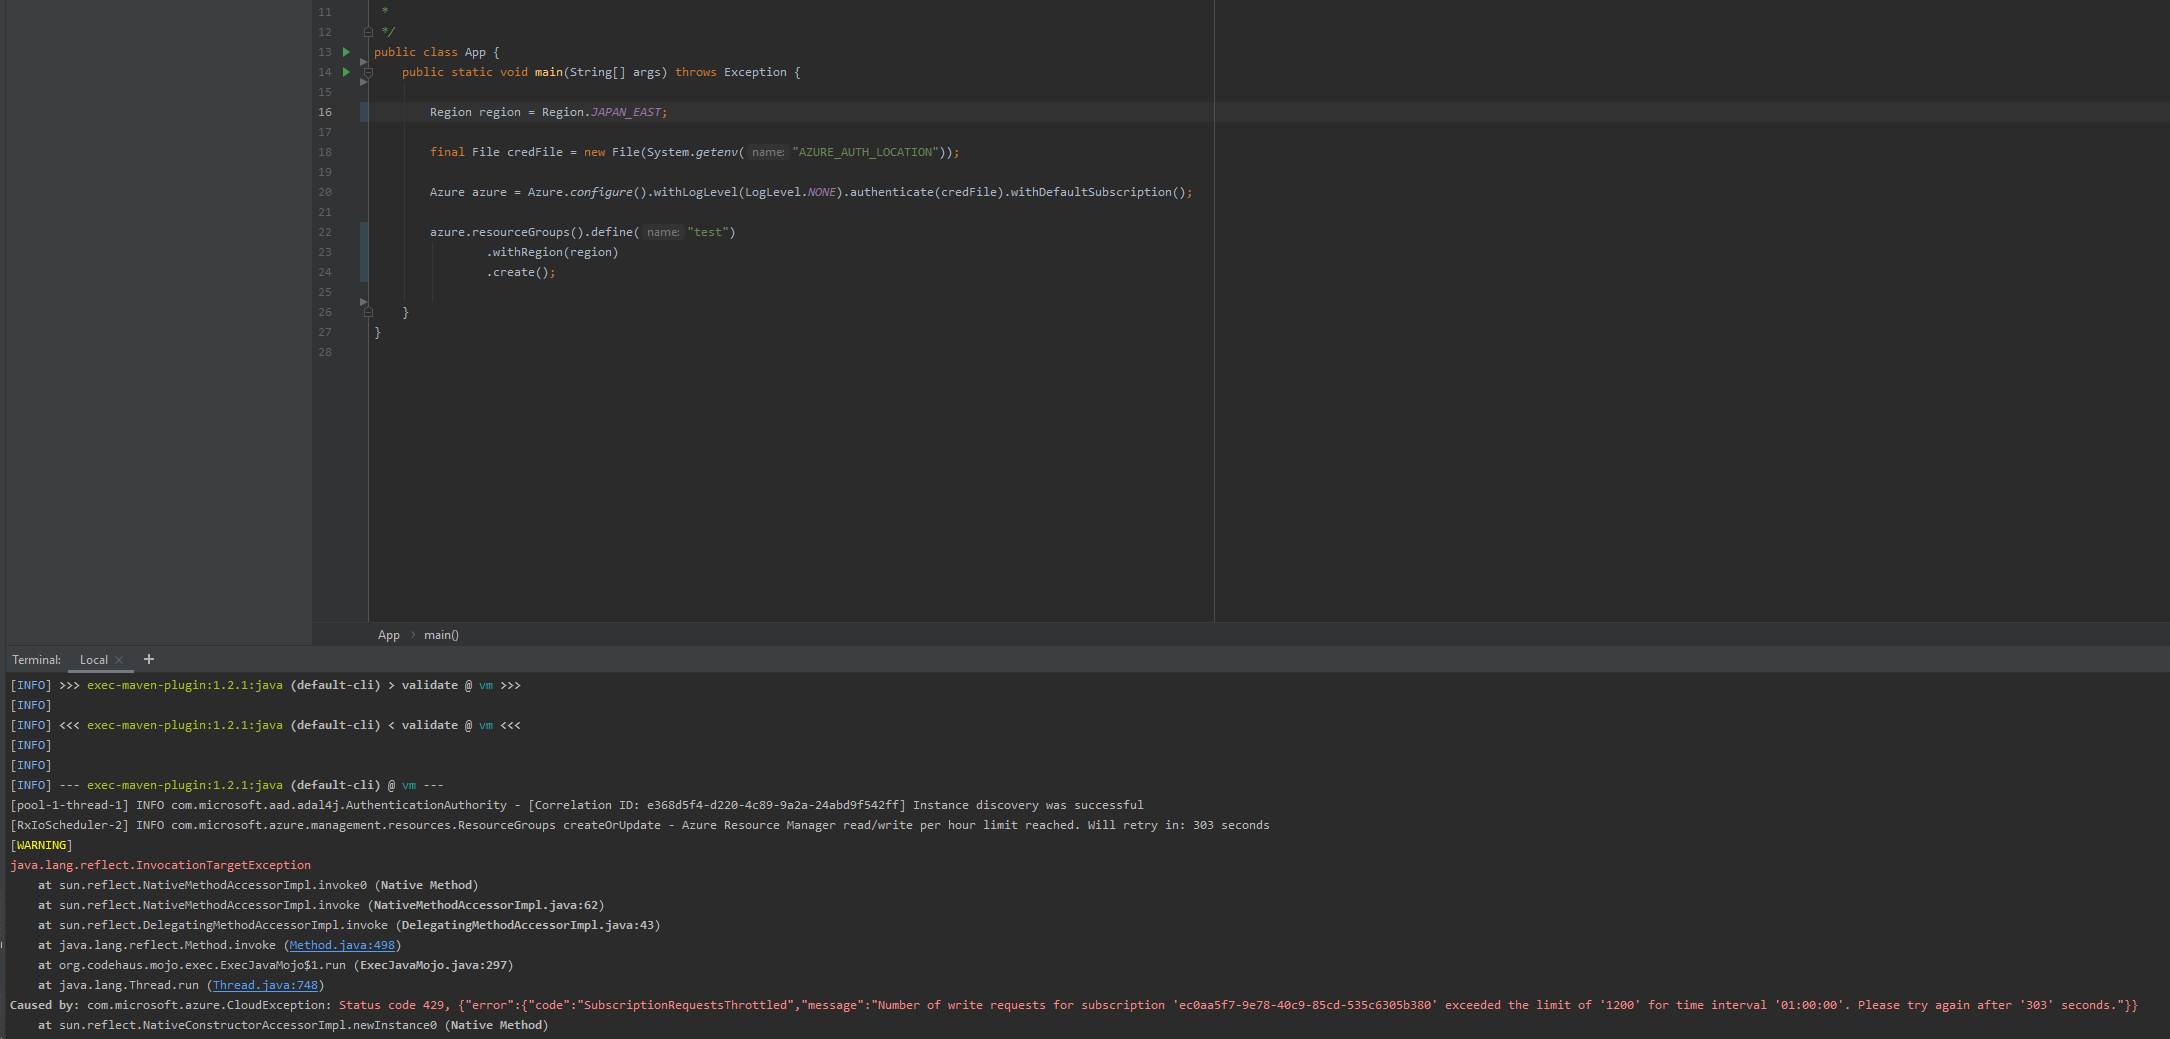Image resolution: width=2170 pixels, height=1039 pixels.
Task: Select main() in the editor breadcrumb
Action: click(441, 635)
